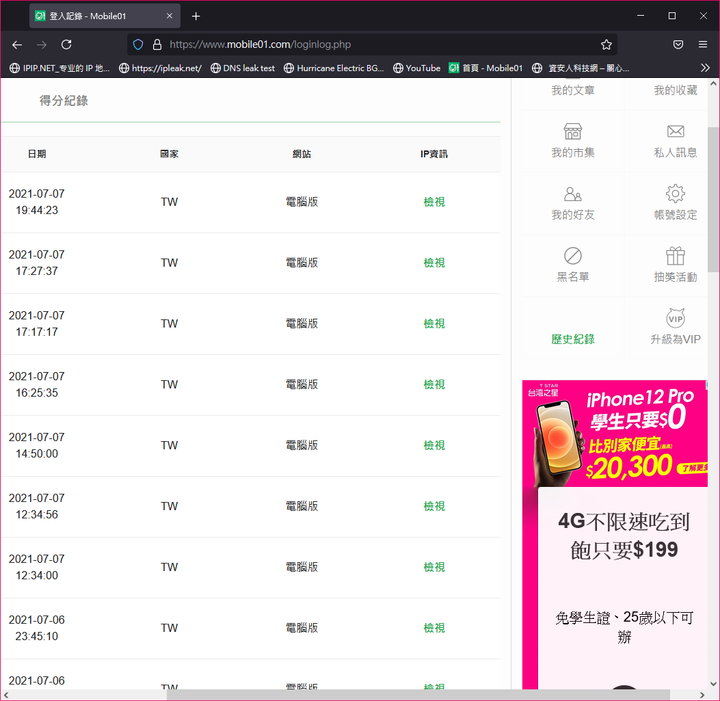Show more bookmarks overflow chevron
The image size is (720, 701).
coord(705,68)
